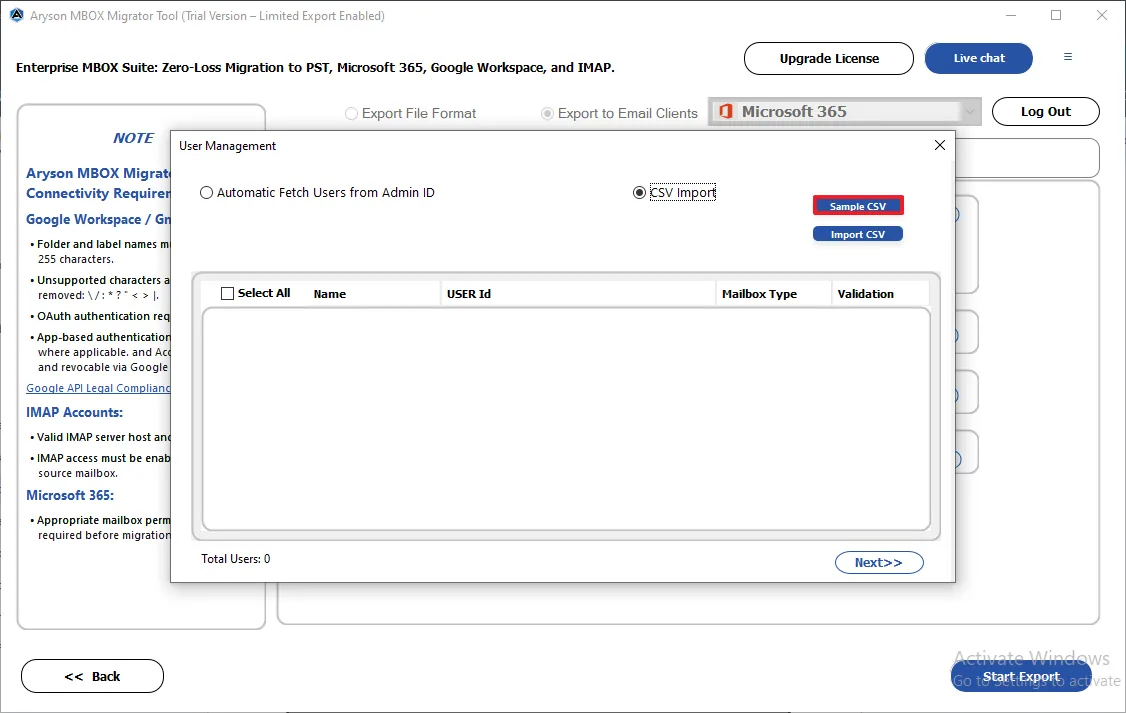The width and height of the screenshot is (1126, 713).
Task: Click the IMAP Accounts: heading
Action: pyautogui.click(x=75, y=412)
